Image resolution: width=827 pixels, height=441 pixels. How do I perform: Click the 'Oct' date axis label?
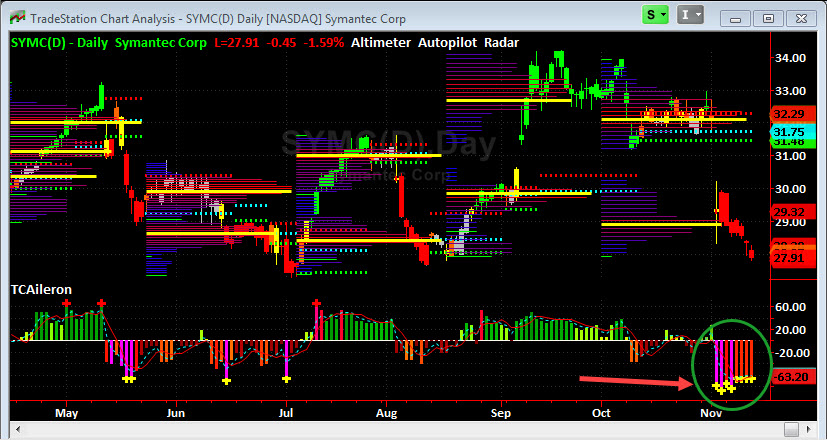[x=601, y=413]
